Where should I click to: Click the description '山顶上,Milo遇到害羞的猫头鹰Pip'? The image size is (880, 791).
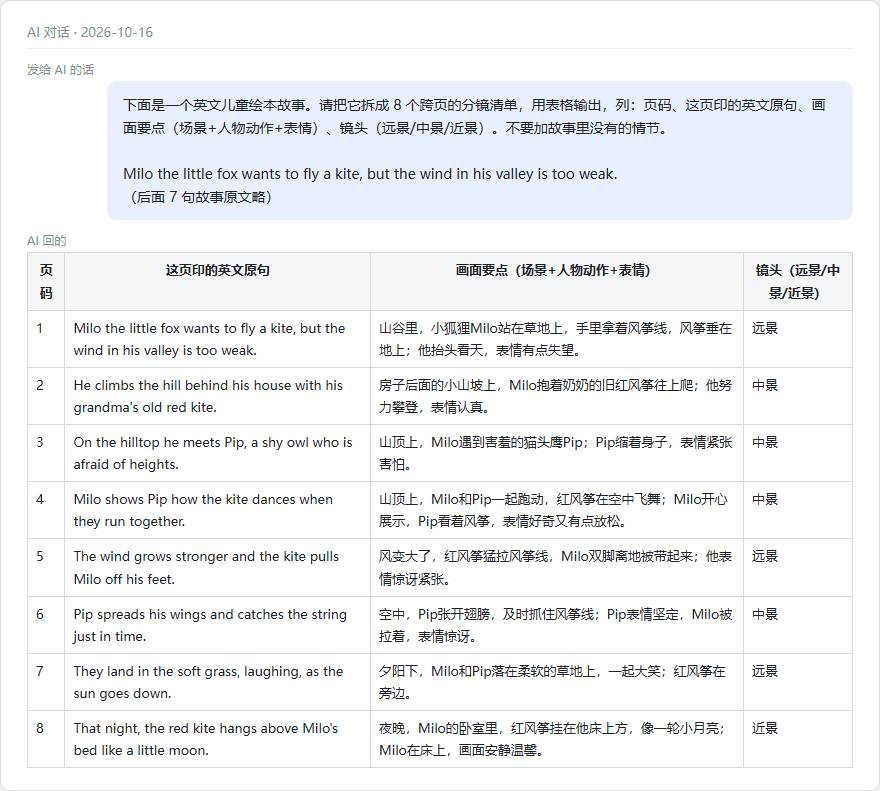pos(556,453)
